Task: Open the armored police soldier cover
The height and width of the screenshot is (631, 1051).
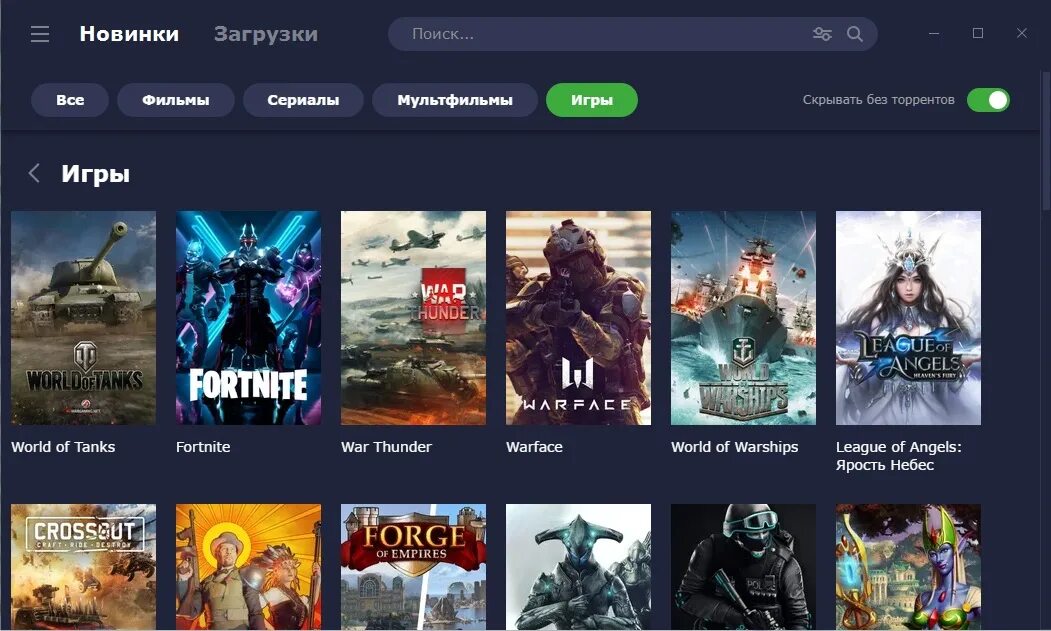Action: (743, 567)
